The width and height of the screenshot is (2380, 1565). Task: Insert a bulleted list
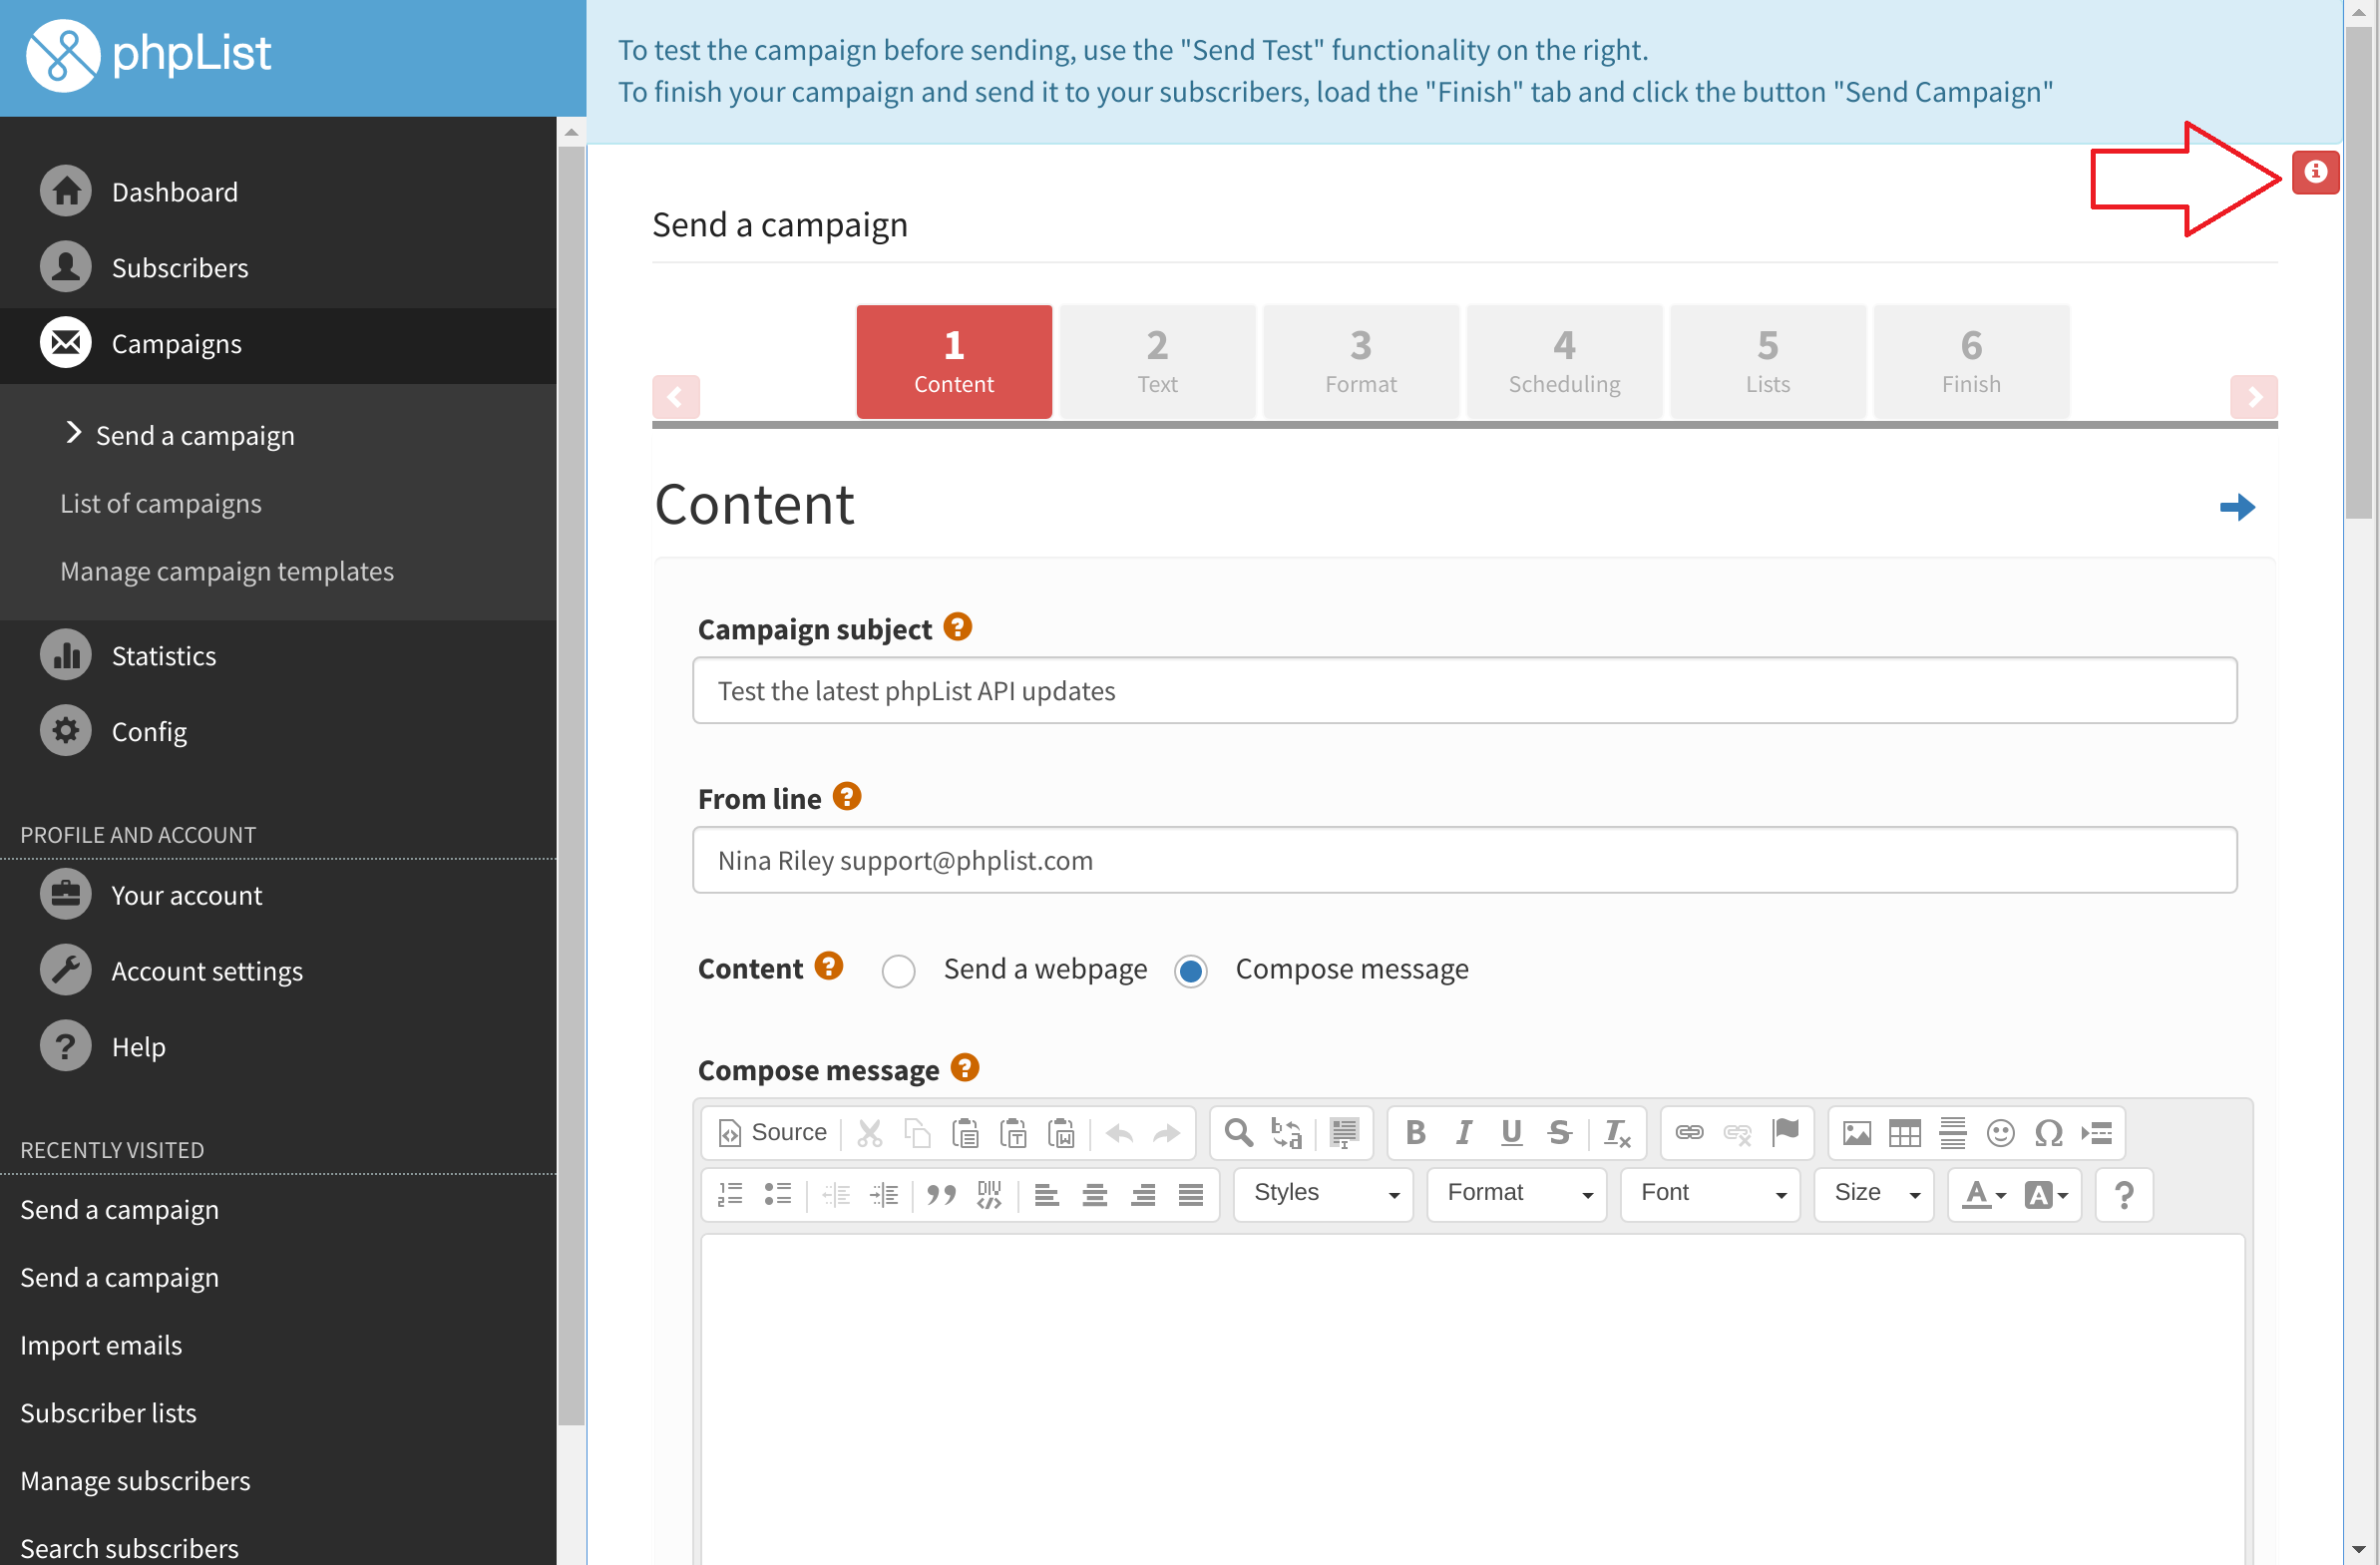click(x=778, y=1195)
